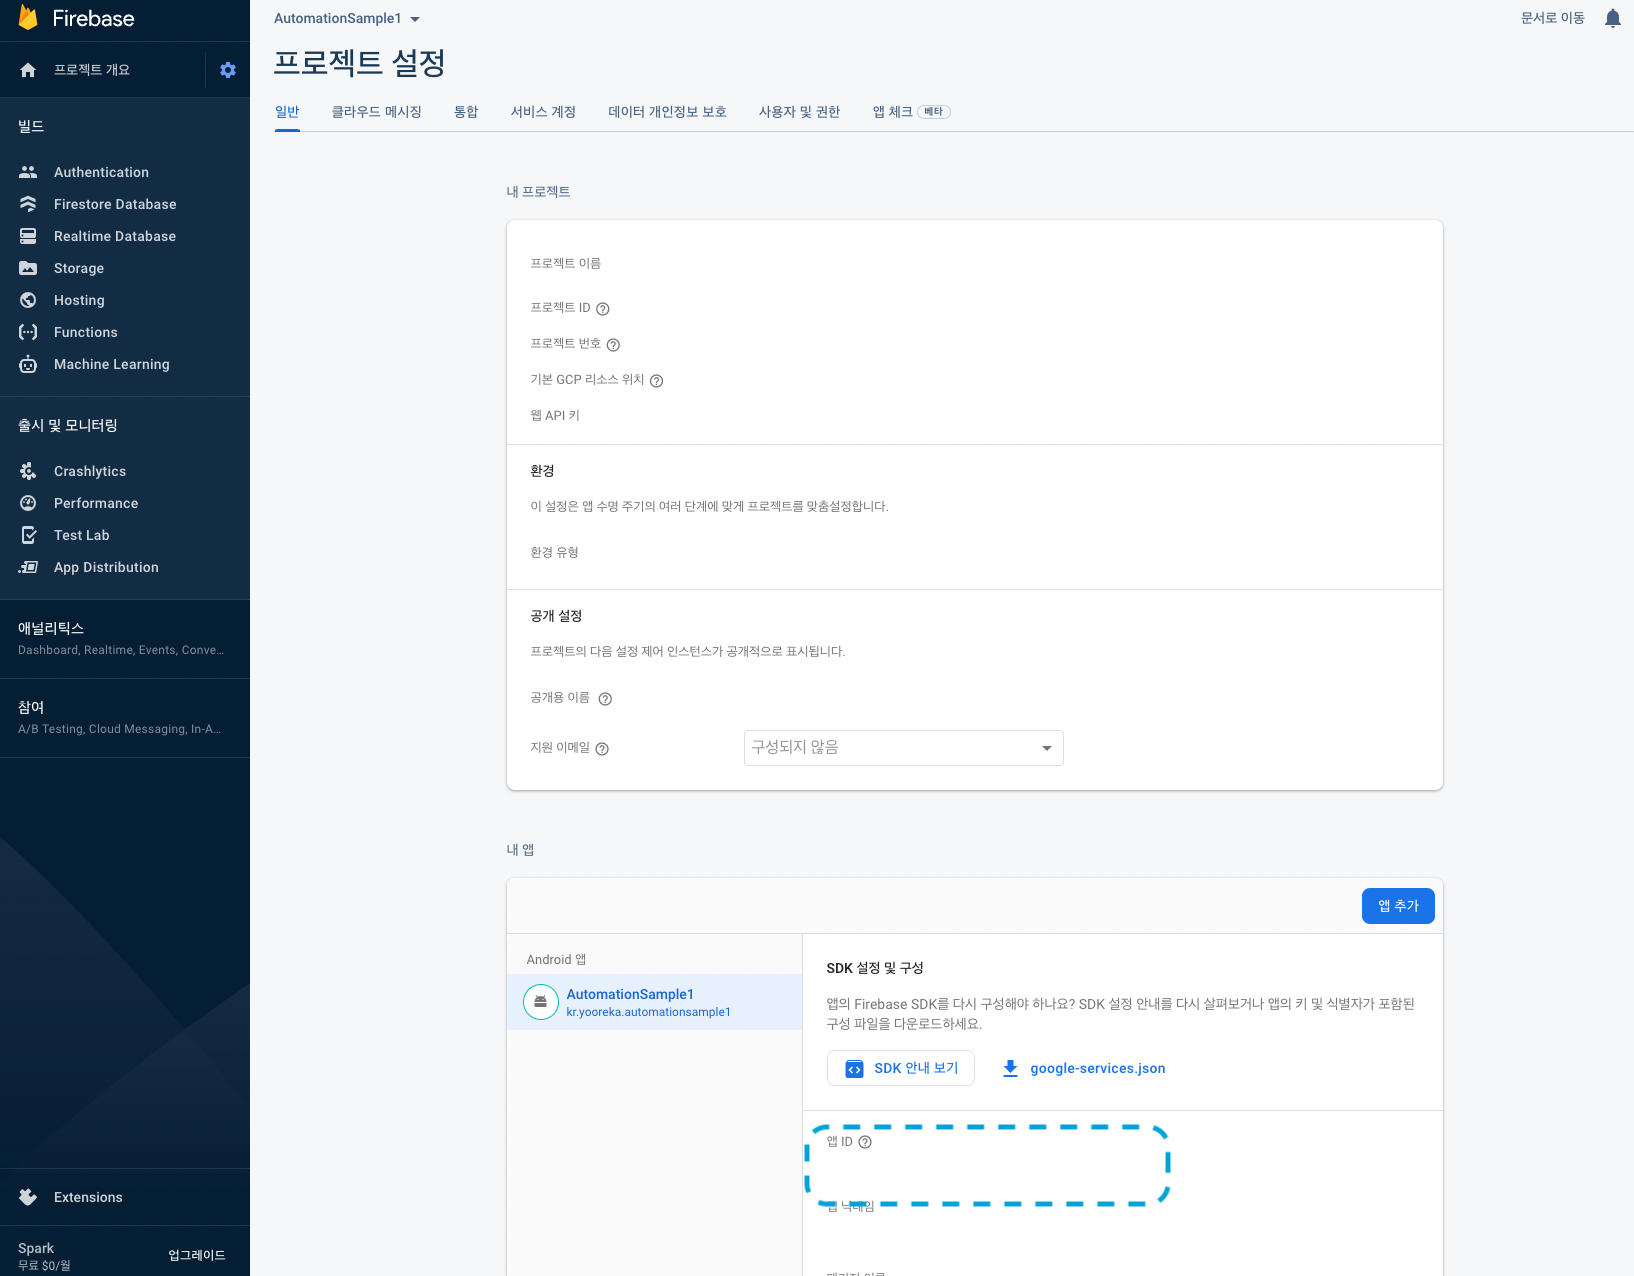Image resolution: width=1634 pixels, height=1276 pixels.
Task: Click the 문서로 이동 link
Action: click(x=1552, y=18)
